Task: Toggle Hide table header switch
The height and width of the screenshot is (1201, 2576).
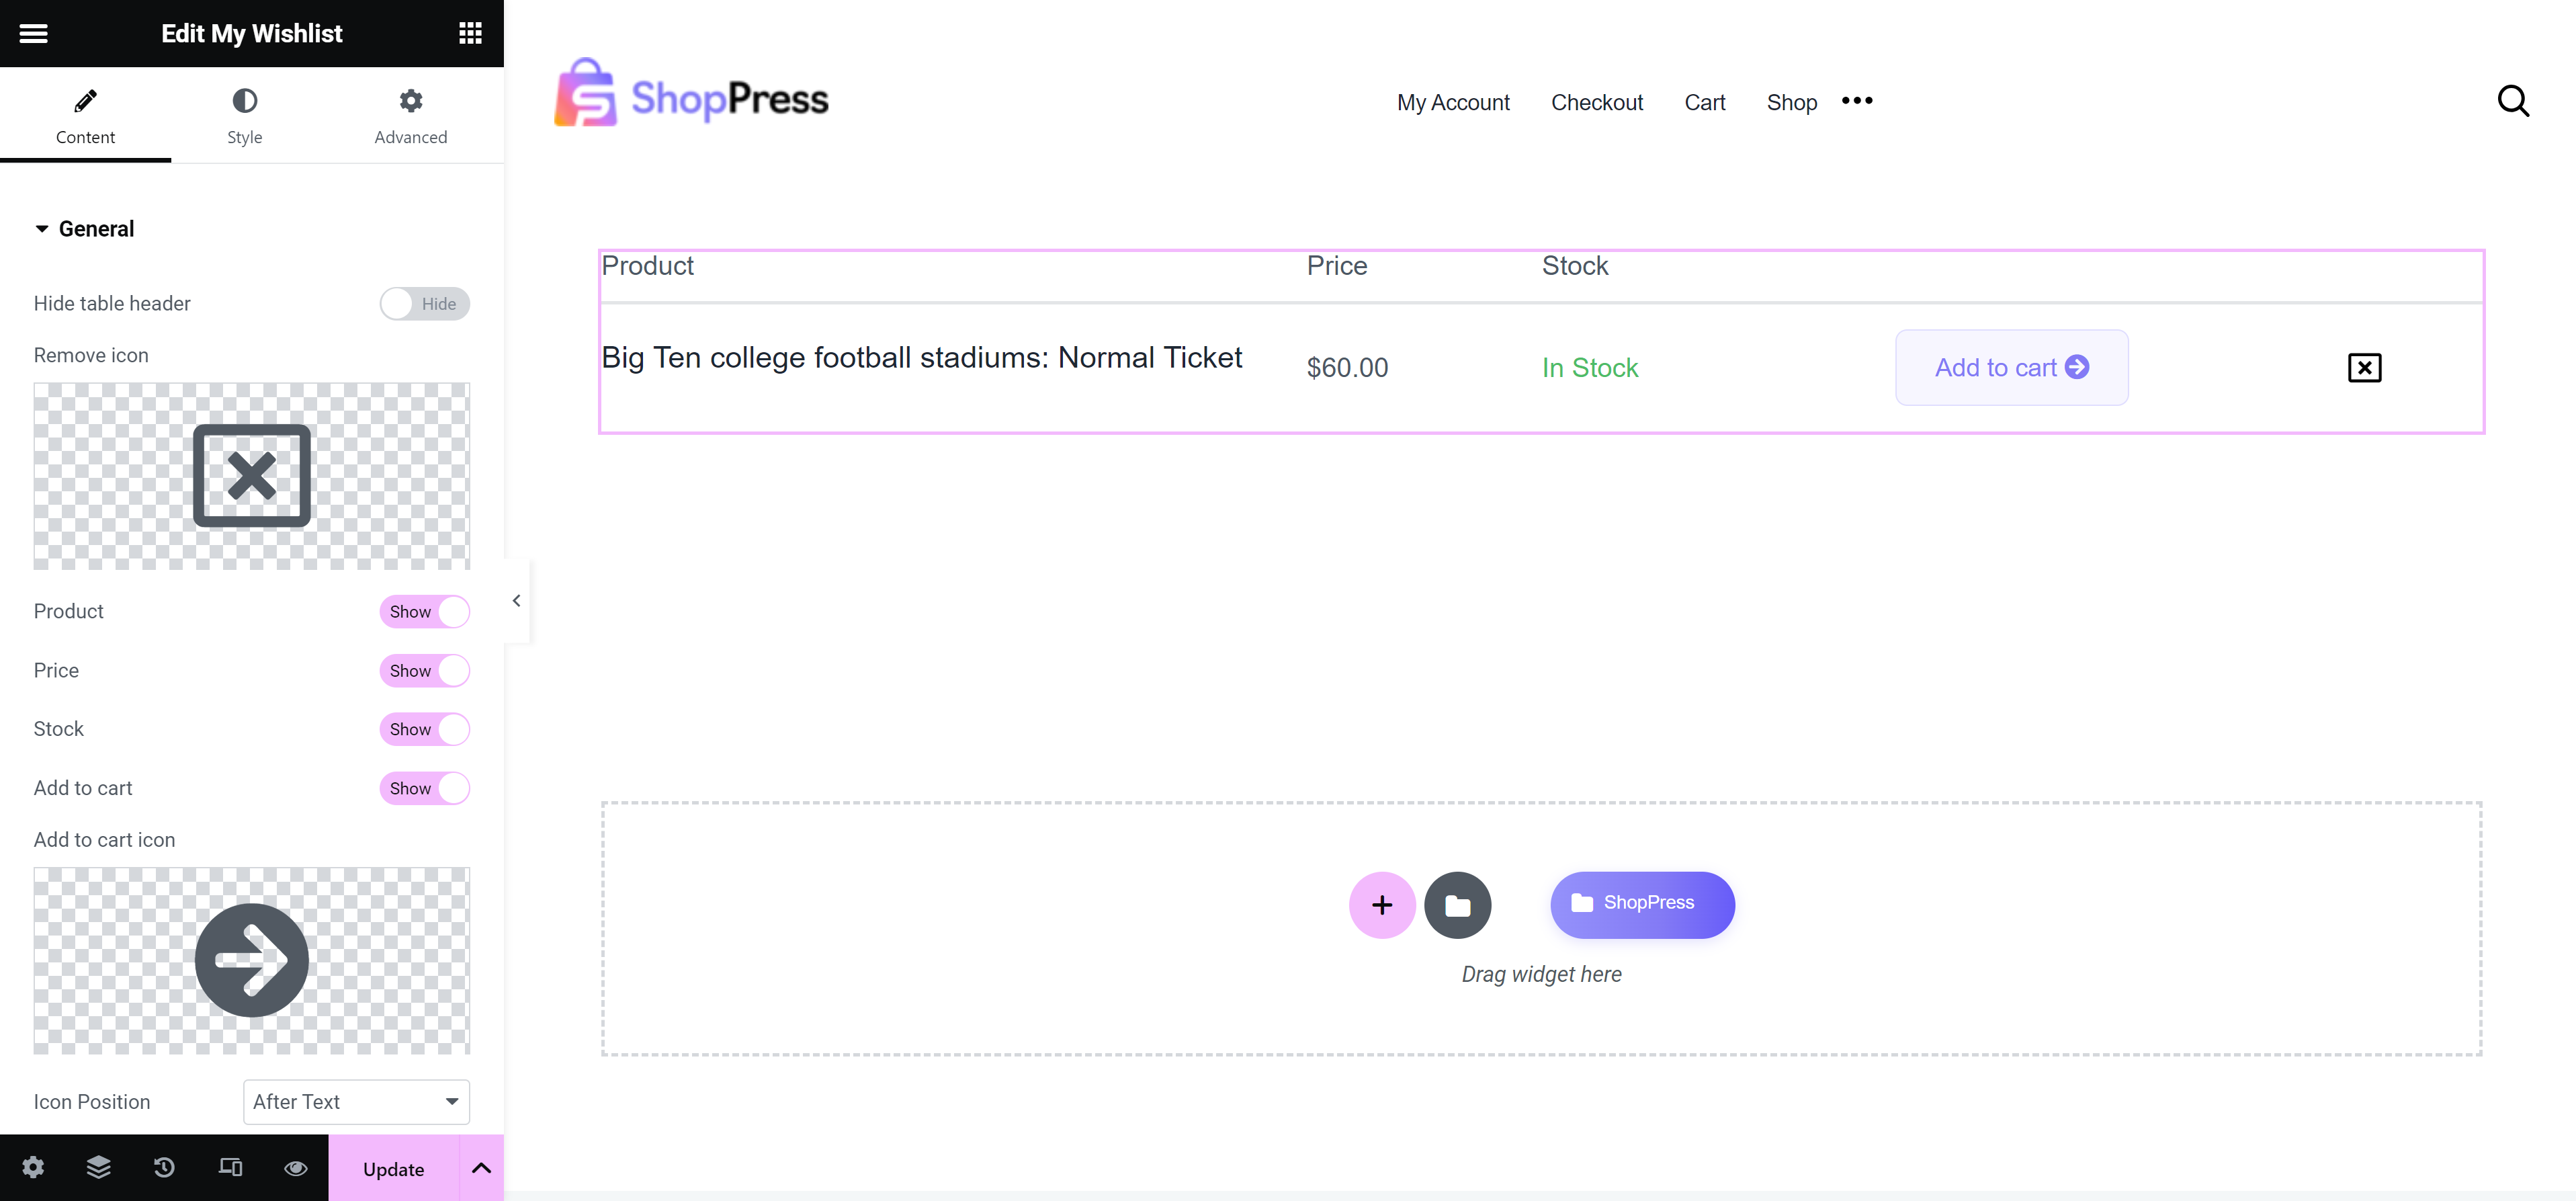Action: point(424,303)
